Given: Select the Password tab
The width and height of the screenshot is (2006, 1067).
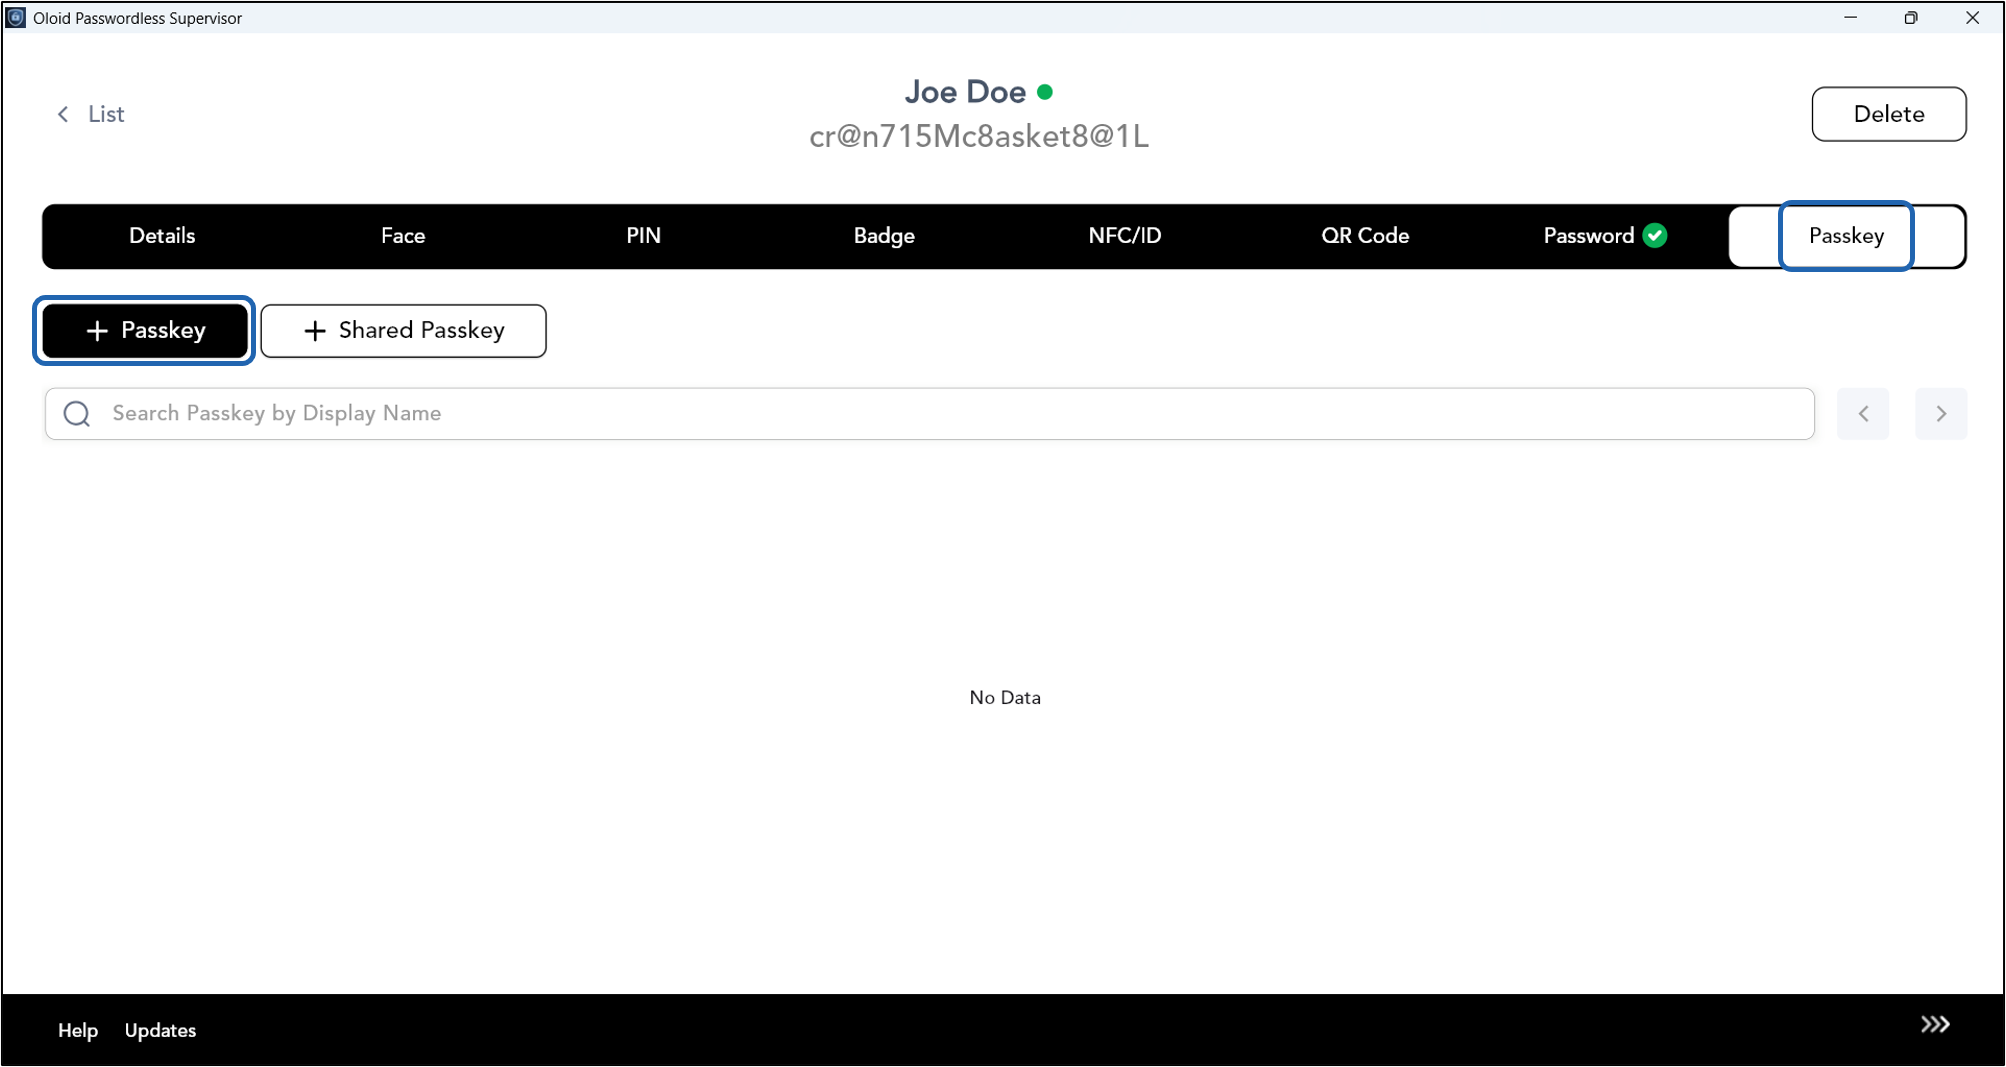Looking at the screenshot, I should click(1605, 236).
